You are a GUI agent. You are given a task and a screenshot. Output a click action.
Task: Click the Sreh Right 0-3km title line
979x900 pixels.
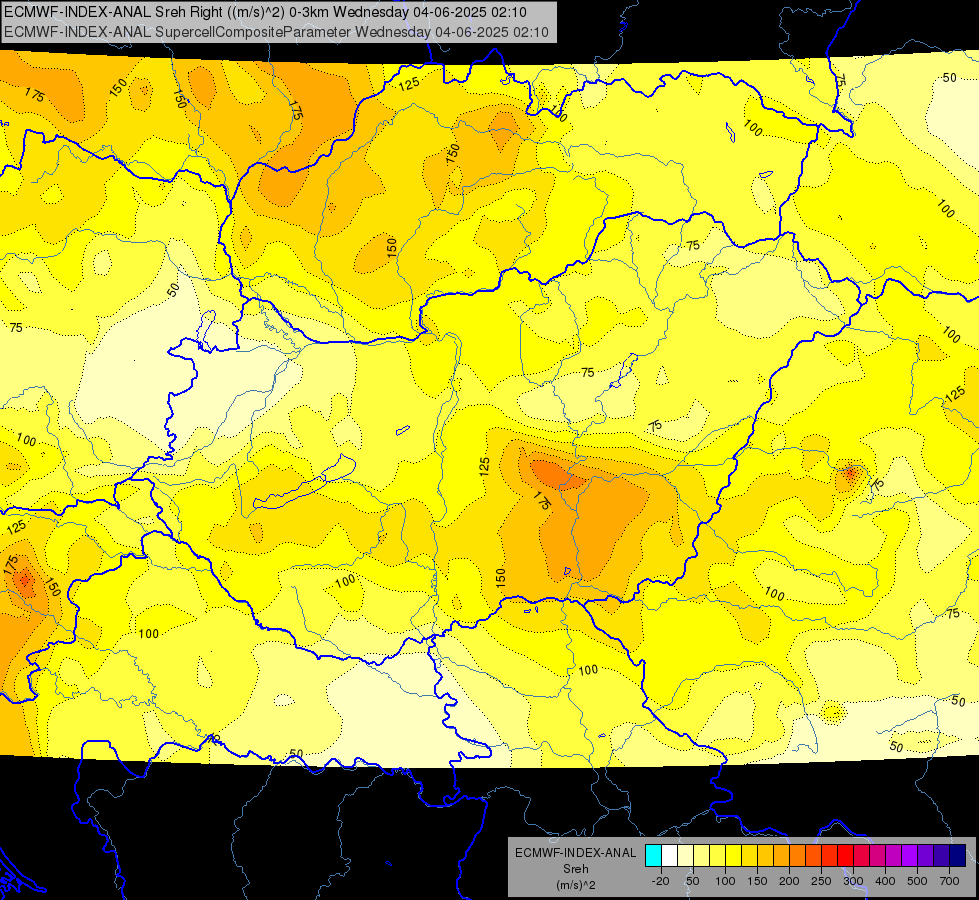tap(265, 12)
